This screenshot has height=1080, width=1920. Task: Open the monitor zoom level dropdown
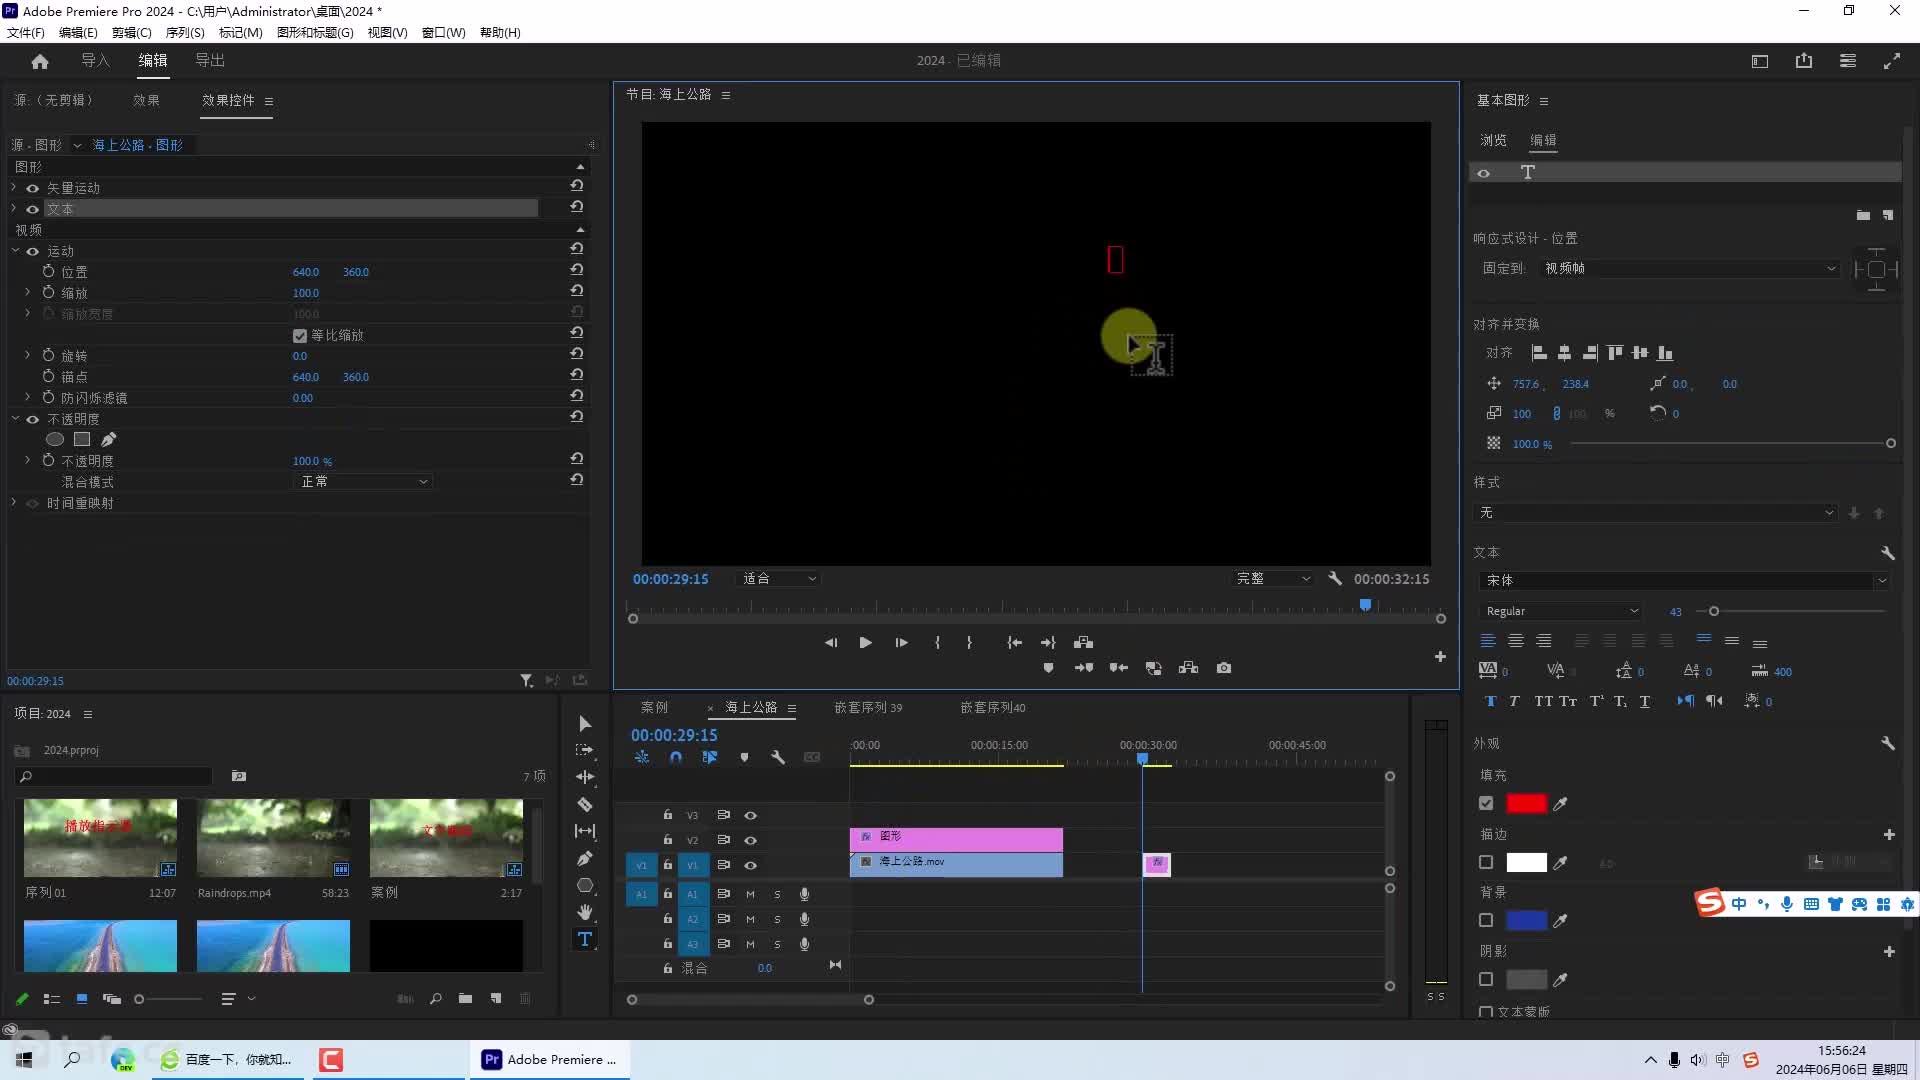pos(778,579)
